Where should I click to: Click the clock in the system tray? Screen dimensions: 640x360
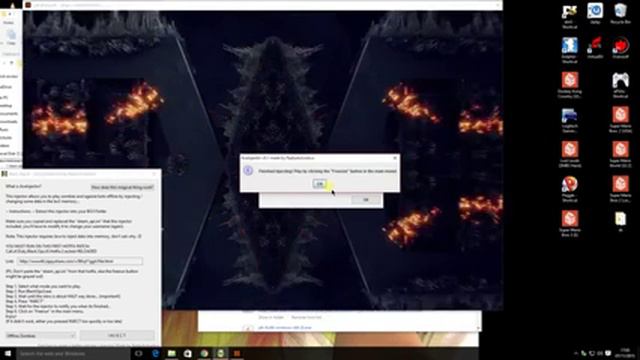tap(624, 353)
